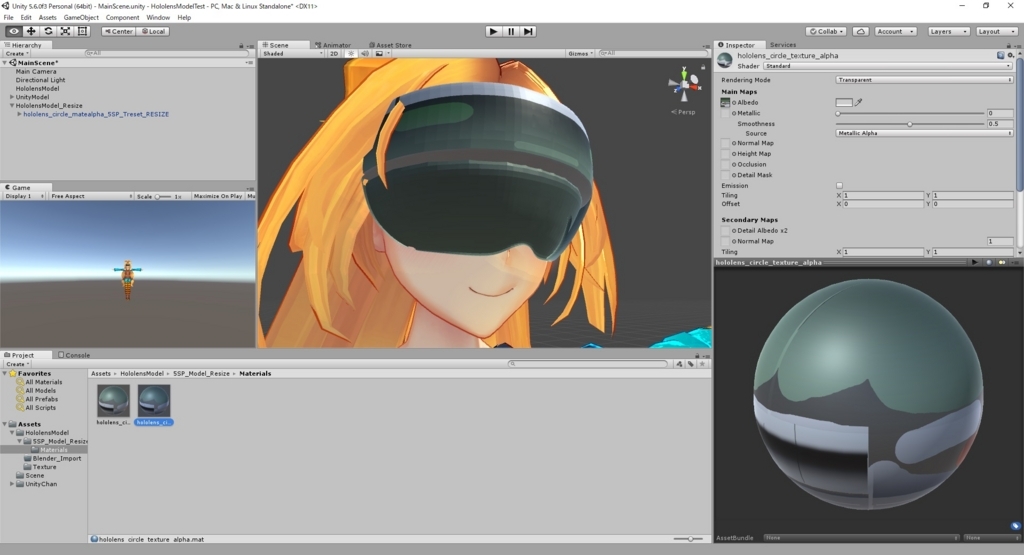Click the Collab button

pos(827,31)
